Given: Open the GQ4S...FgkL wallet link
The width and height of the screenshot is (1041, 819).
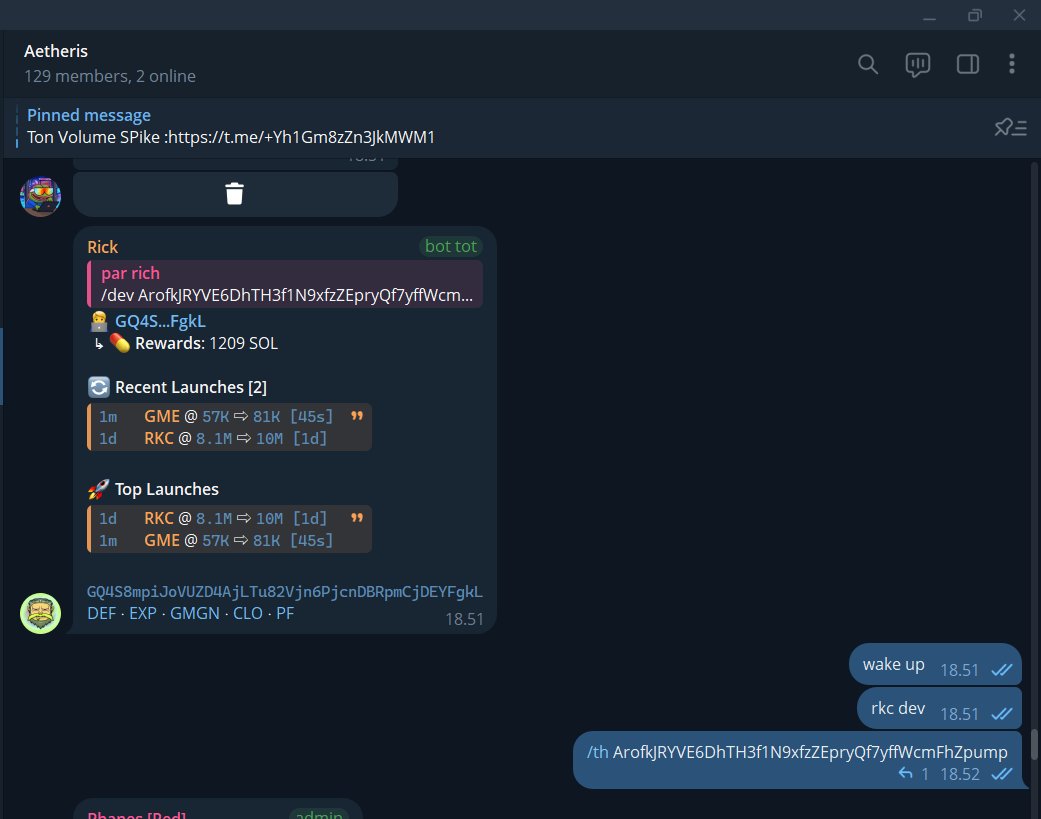Looking at the screenshot, I should point(160,321).
